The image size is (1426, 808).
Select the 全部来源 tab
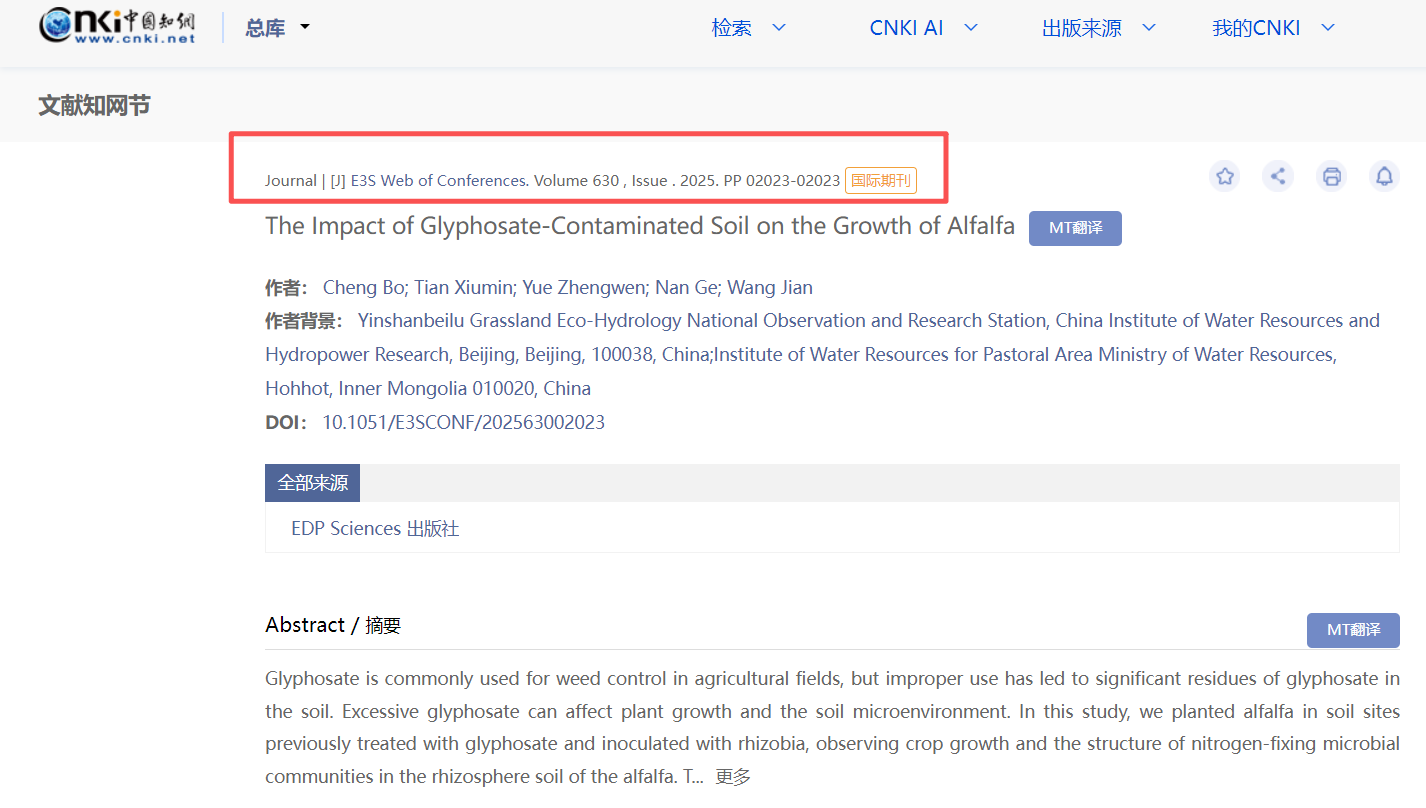tap(312, 483)
